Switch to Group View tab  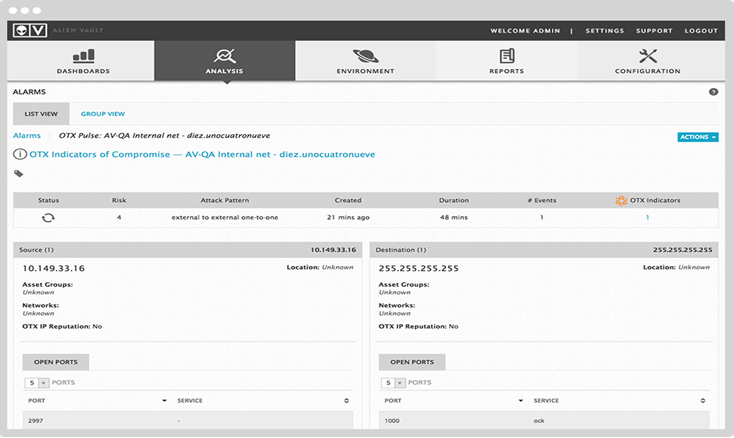[103, 114]
